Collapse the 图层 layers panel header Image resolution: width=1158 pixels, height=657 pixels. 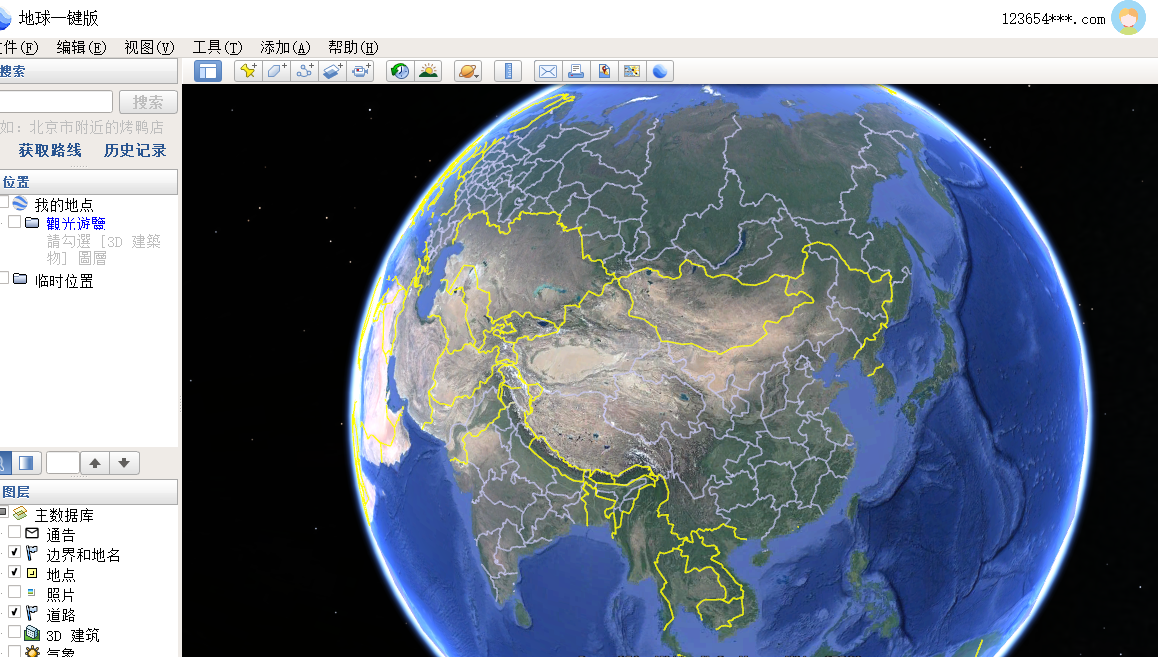coord(89,492)
